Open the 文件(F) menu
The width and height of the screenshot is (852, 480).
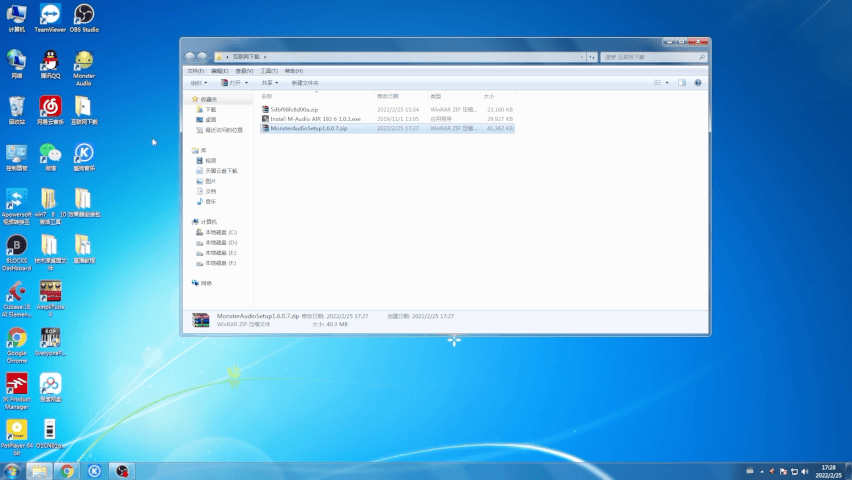(195, 71)
